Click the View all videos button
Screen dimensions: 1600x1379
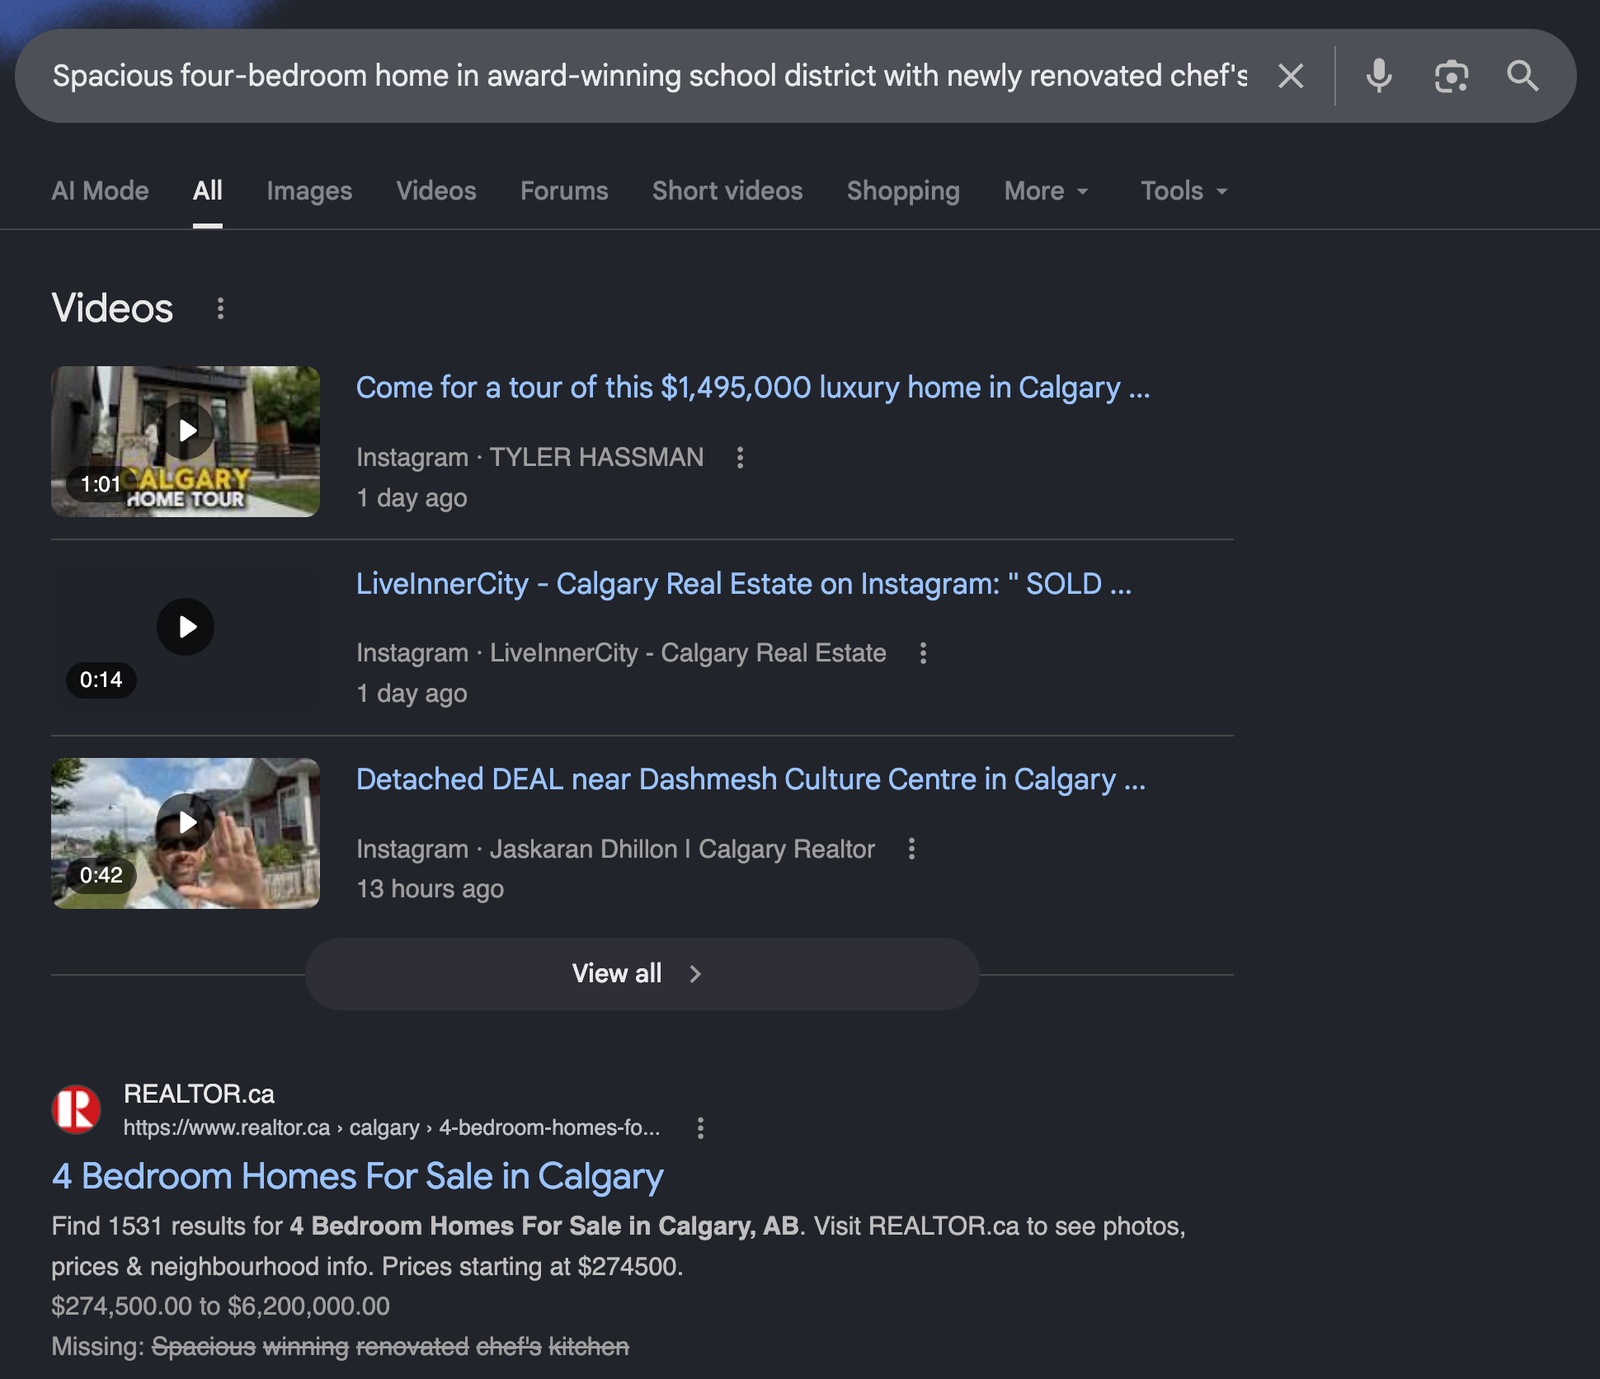point(642,974)
